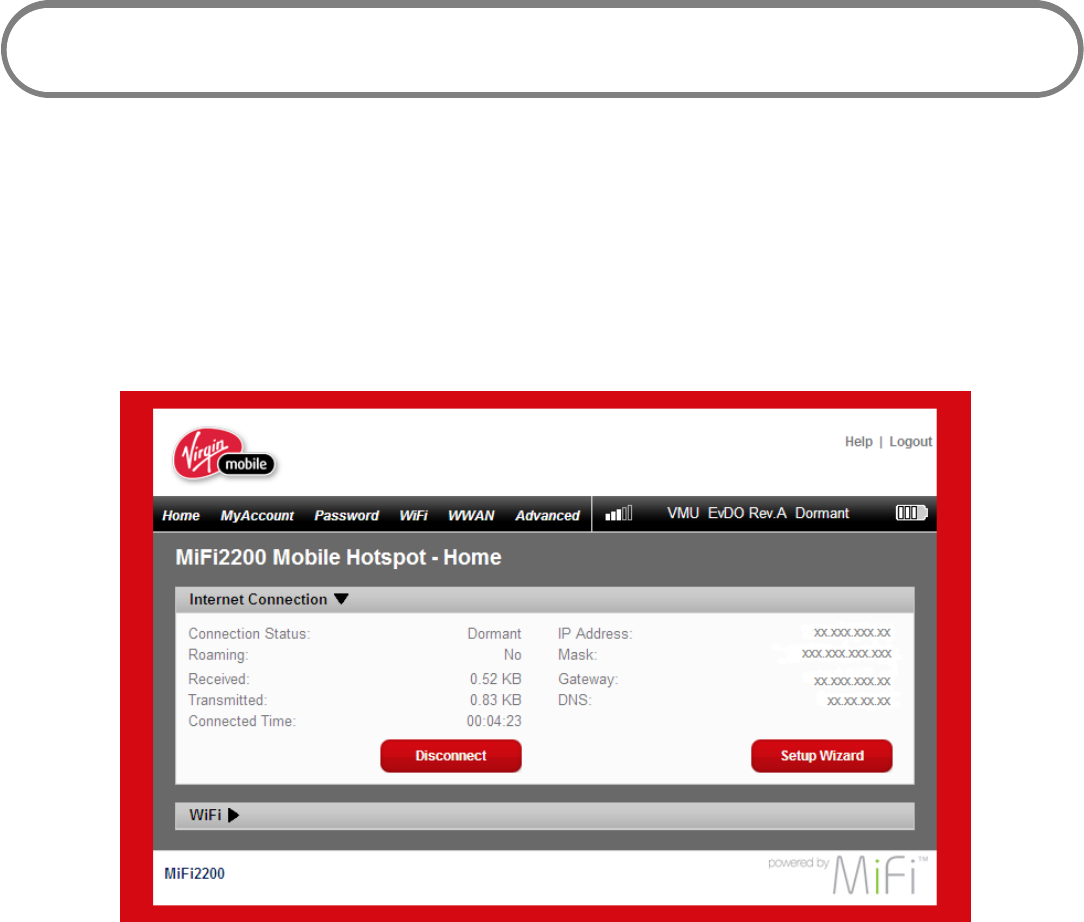Click the Mask value
The width and height of the screenshot is (1084, 922).
pos(846,653)
